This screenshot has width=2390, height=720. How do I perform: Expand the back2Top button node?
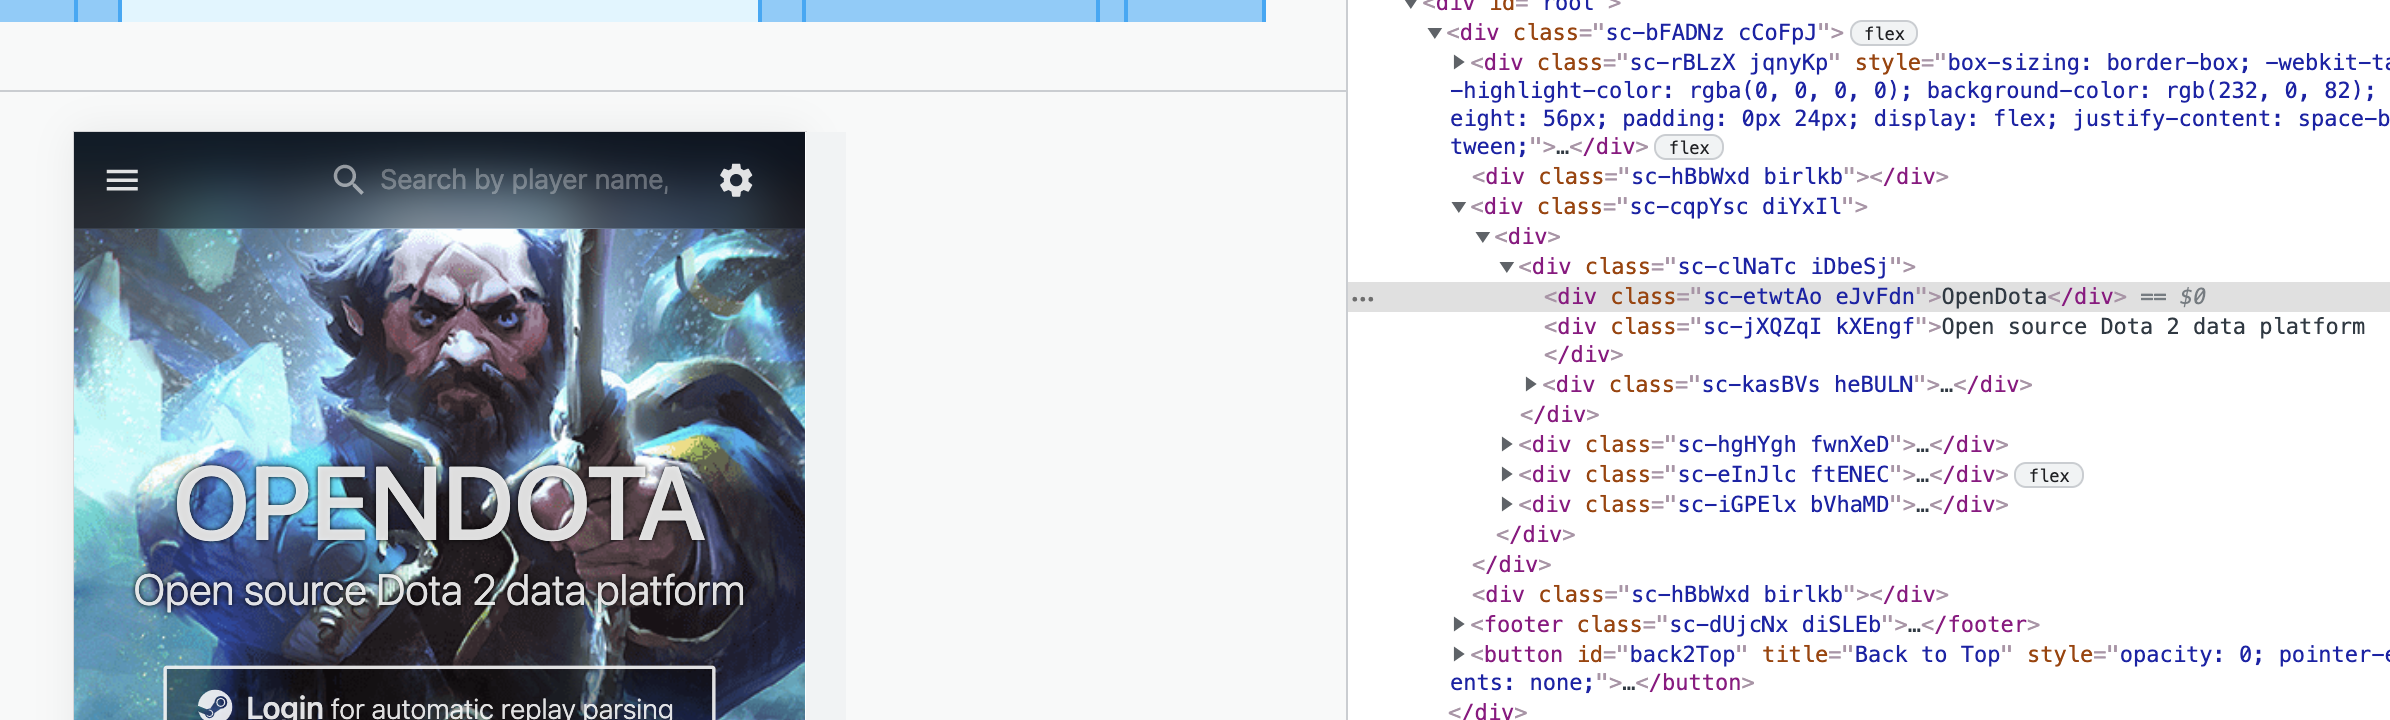[1459, 654]
